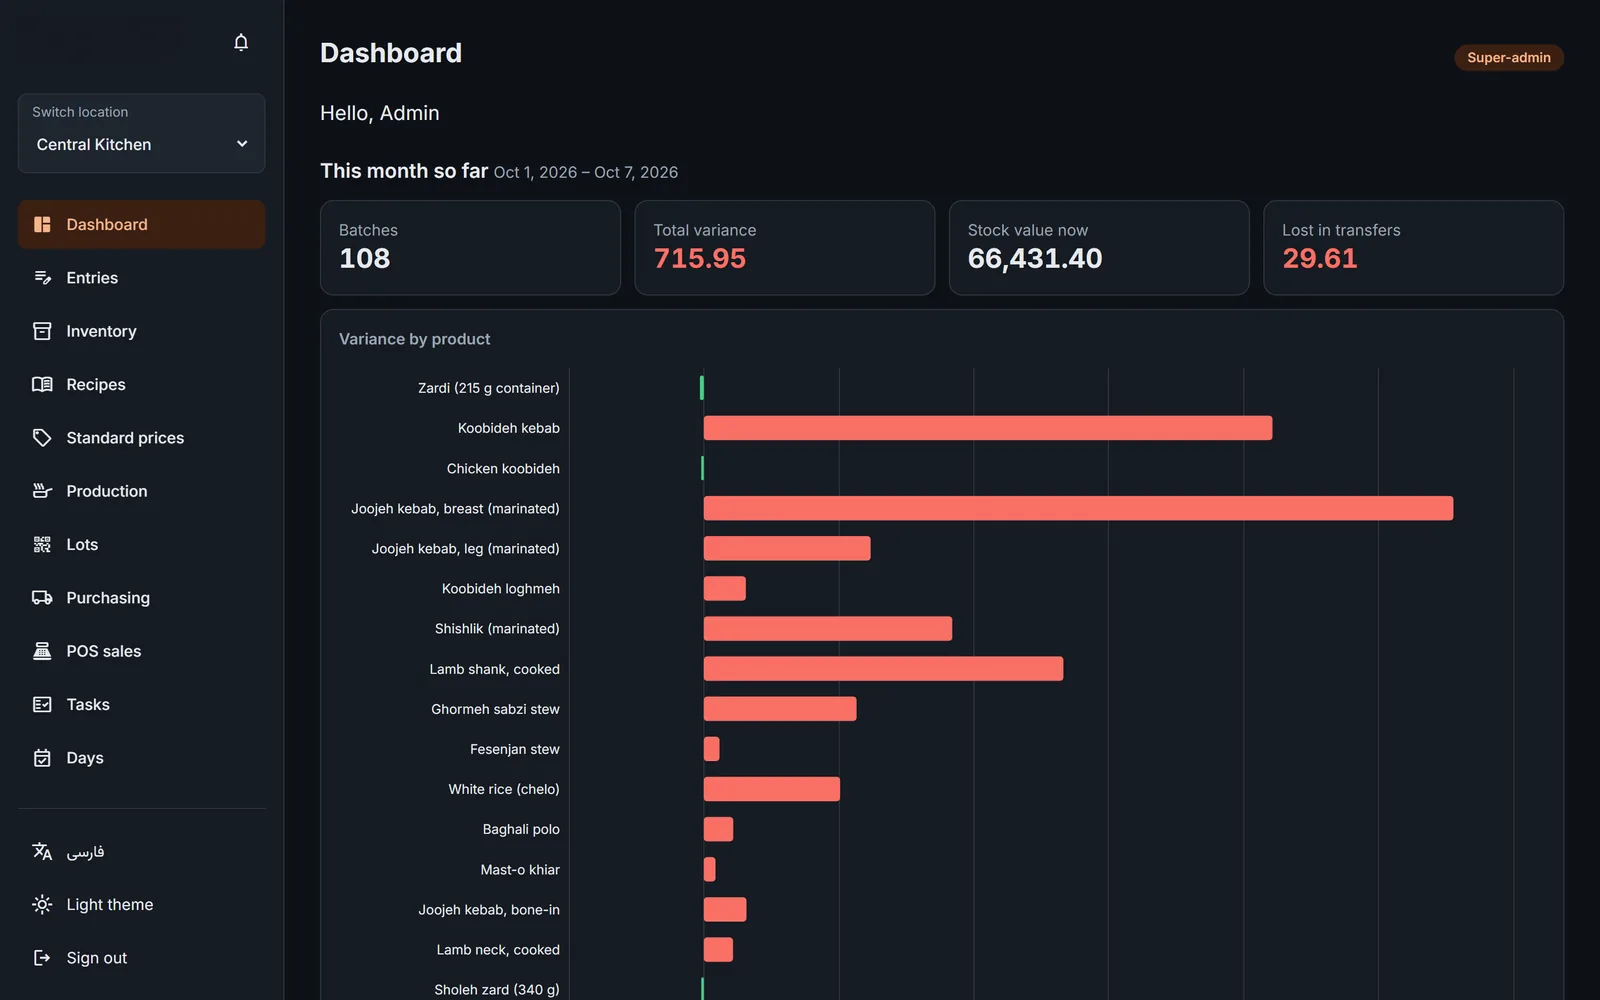This screenshot has width=1600, height=1000.
Task: Click the Inventory box icon
Action: pyautogui.click(x=42, y=331)
